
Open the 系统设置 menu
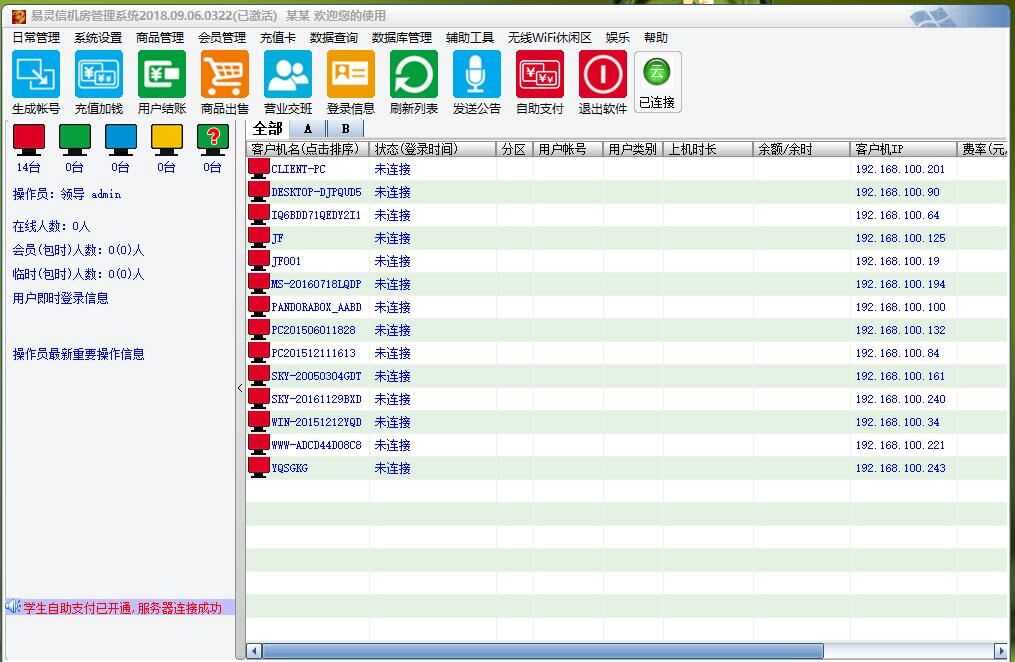pyautogui.click(x=98, y=38)
